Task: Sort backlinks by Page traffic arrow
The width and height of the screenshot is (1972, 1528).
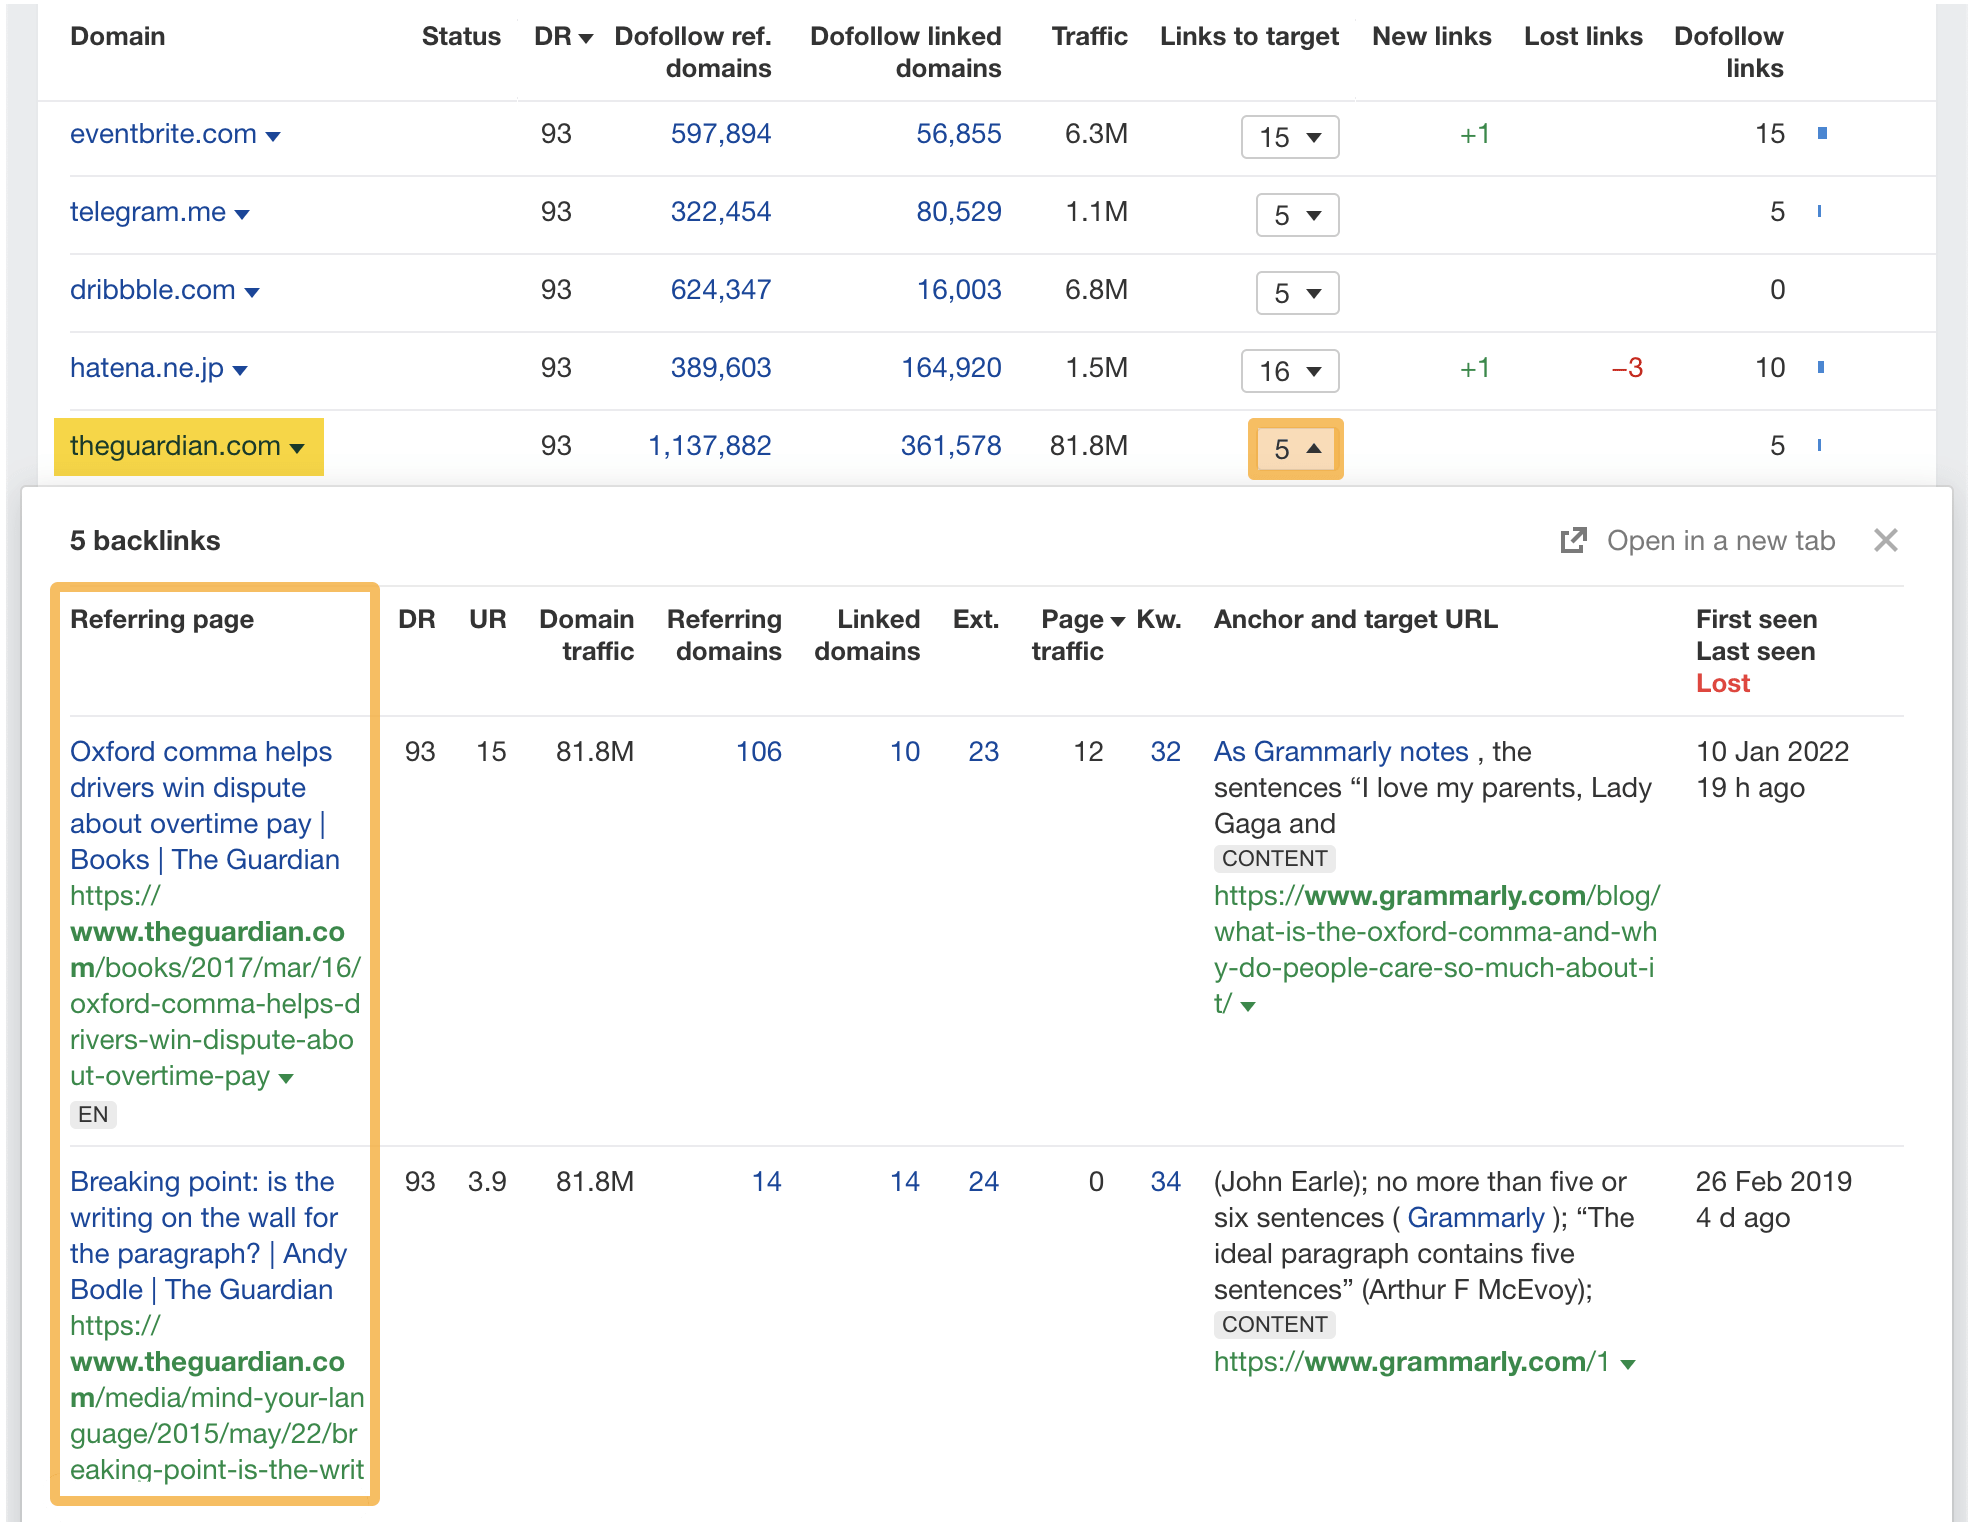Action: (1120, 619)
